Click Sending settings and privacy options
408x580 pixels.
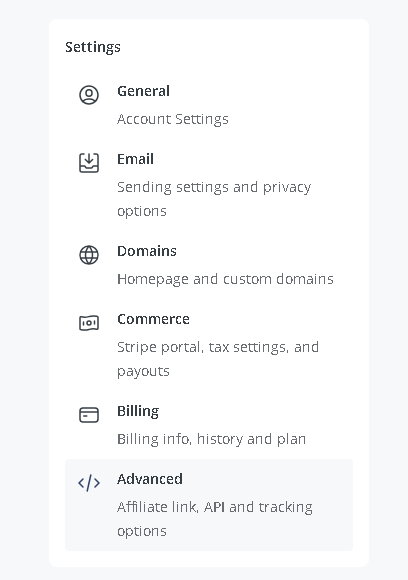[x=214, y=199]
